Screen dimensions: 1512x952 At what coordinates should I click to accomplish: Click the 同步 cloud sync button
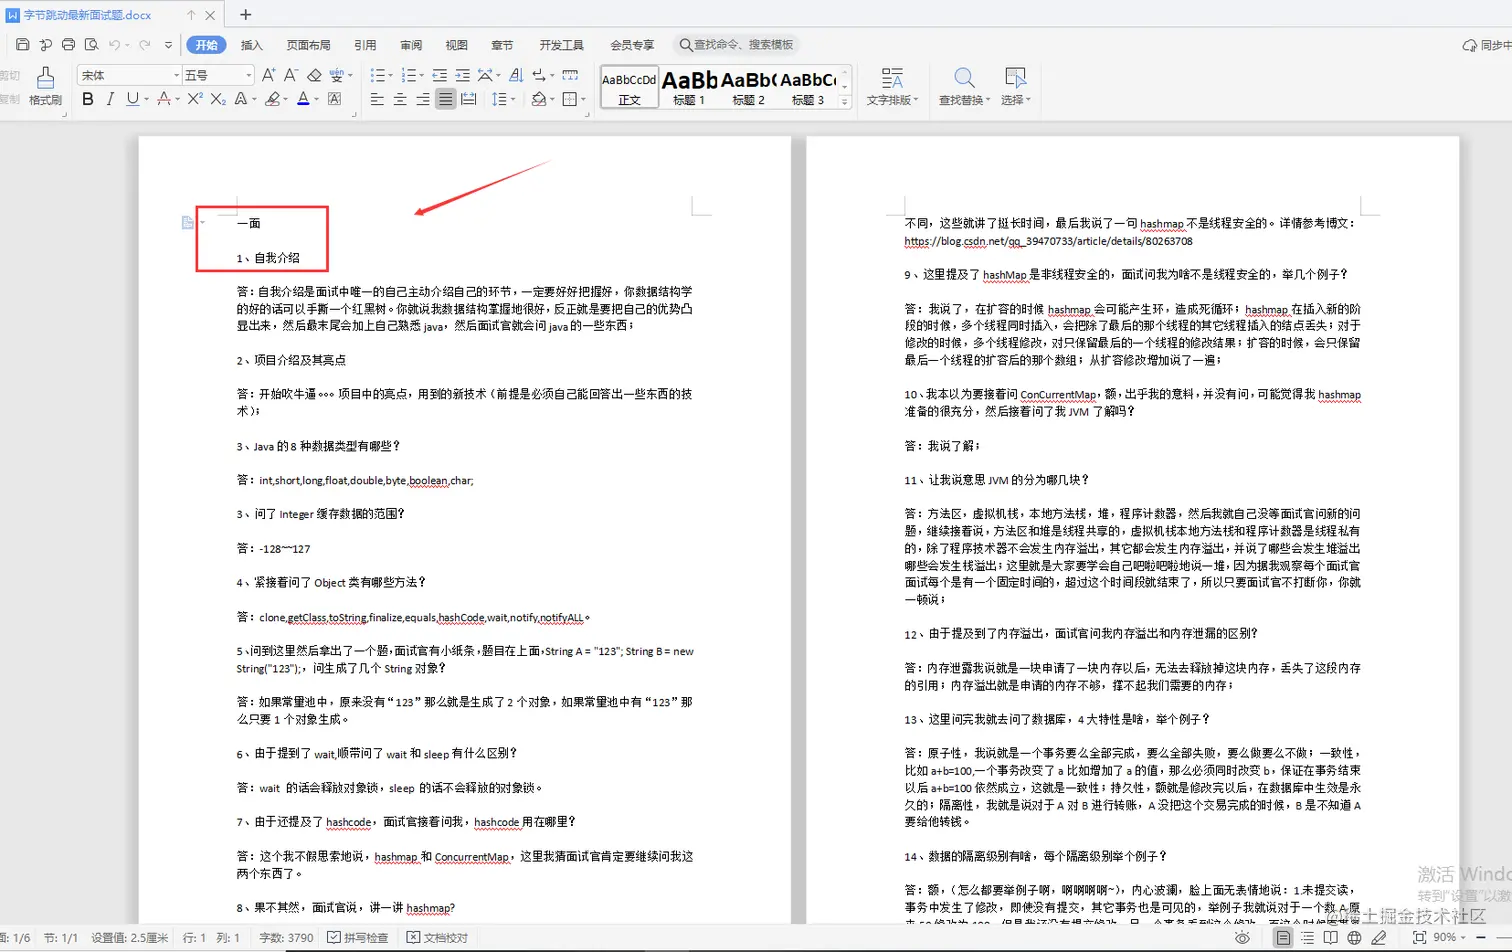(x=1487, y=45)
